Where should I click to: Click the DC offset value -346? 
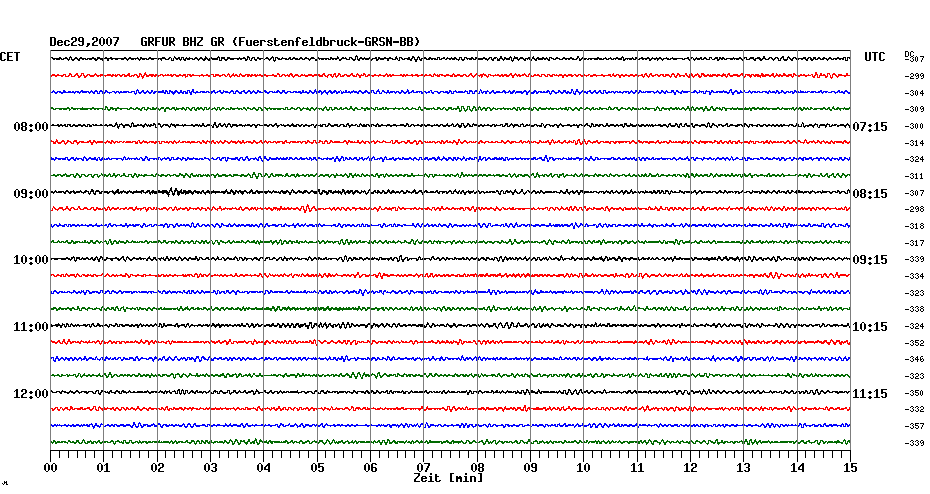click(x=915, y=359)
